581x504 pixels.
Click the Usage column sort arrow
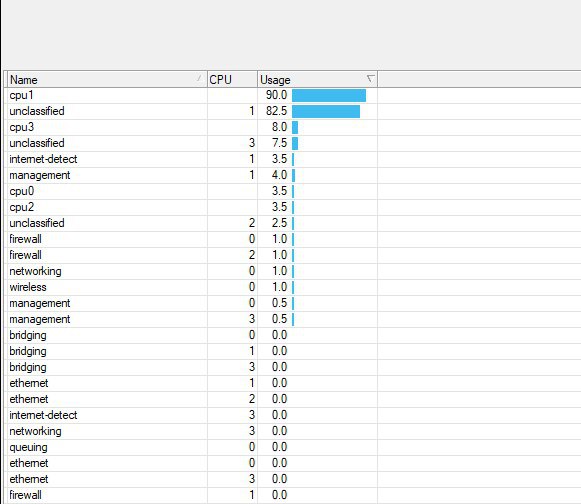[x=370, y=79]
